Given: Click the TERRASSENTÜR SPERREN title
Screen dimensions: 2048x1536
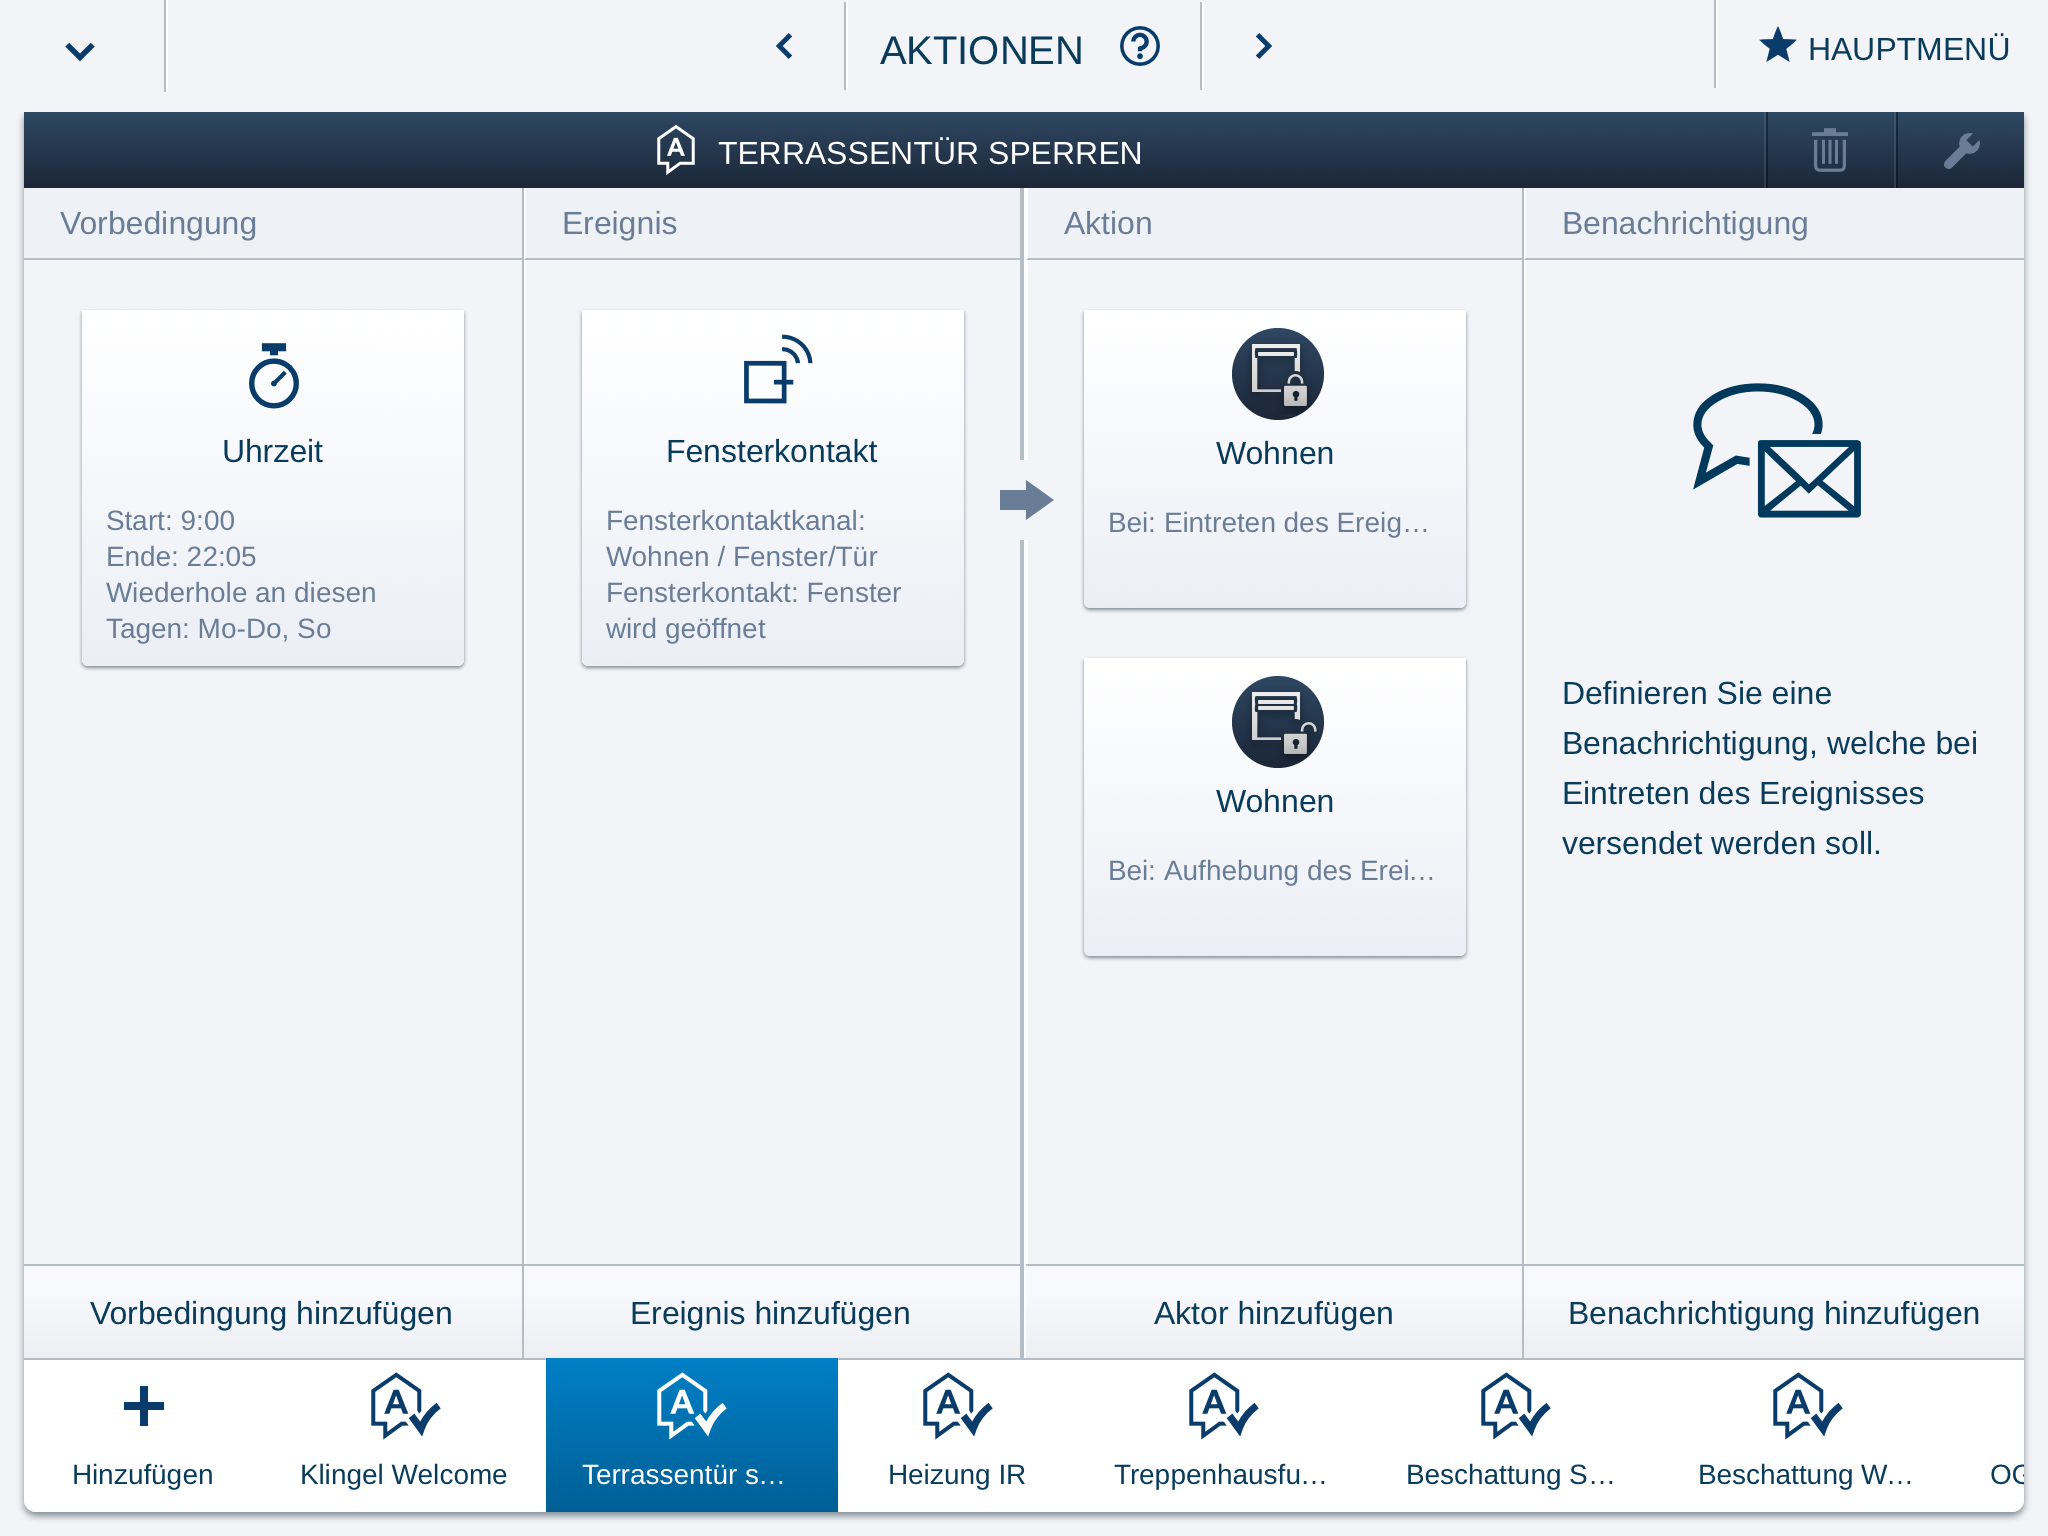Looking at the screenshot, I should click(x=930, y=153).
